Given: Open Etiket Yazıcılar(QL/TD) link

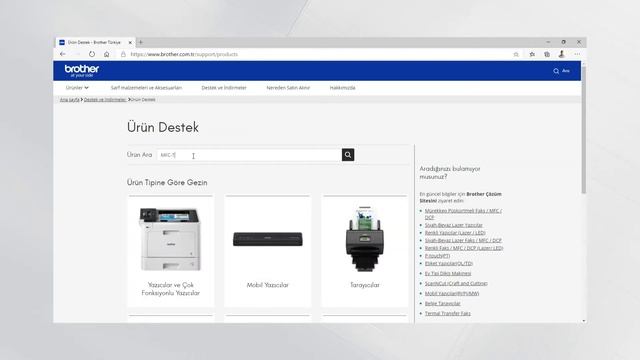Looking at the screenshot, I should (449, 264).
